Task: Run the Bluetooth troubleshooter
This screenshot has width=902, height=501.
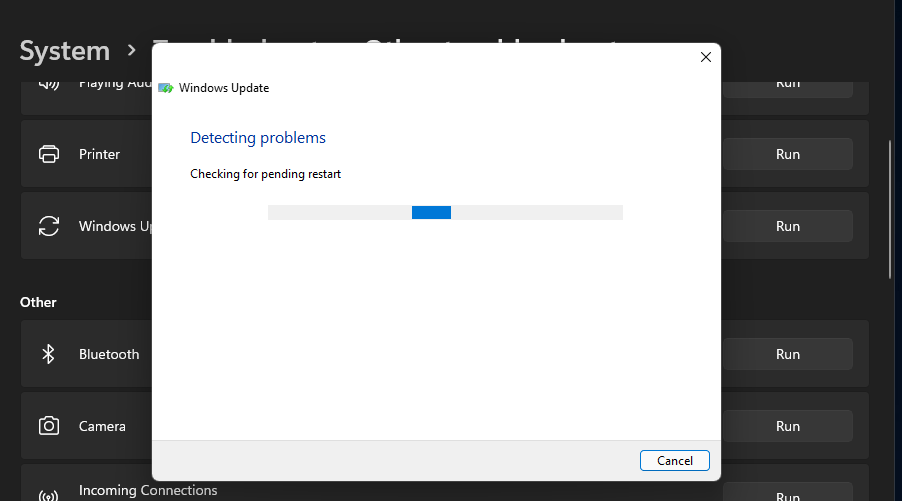Action: (x=787, y=354)
